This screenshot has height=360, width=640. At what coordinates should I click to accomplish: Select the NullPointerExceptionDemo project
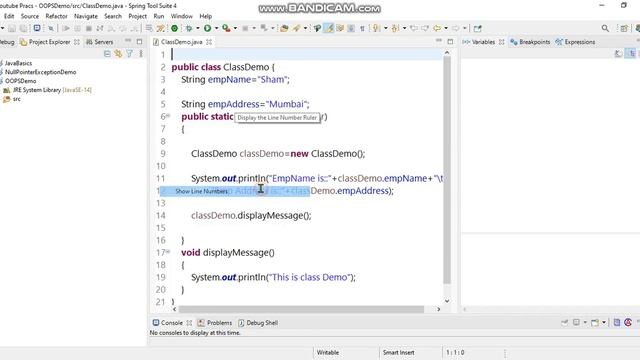click(40, 72)
